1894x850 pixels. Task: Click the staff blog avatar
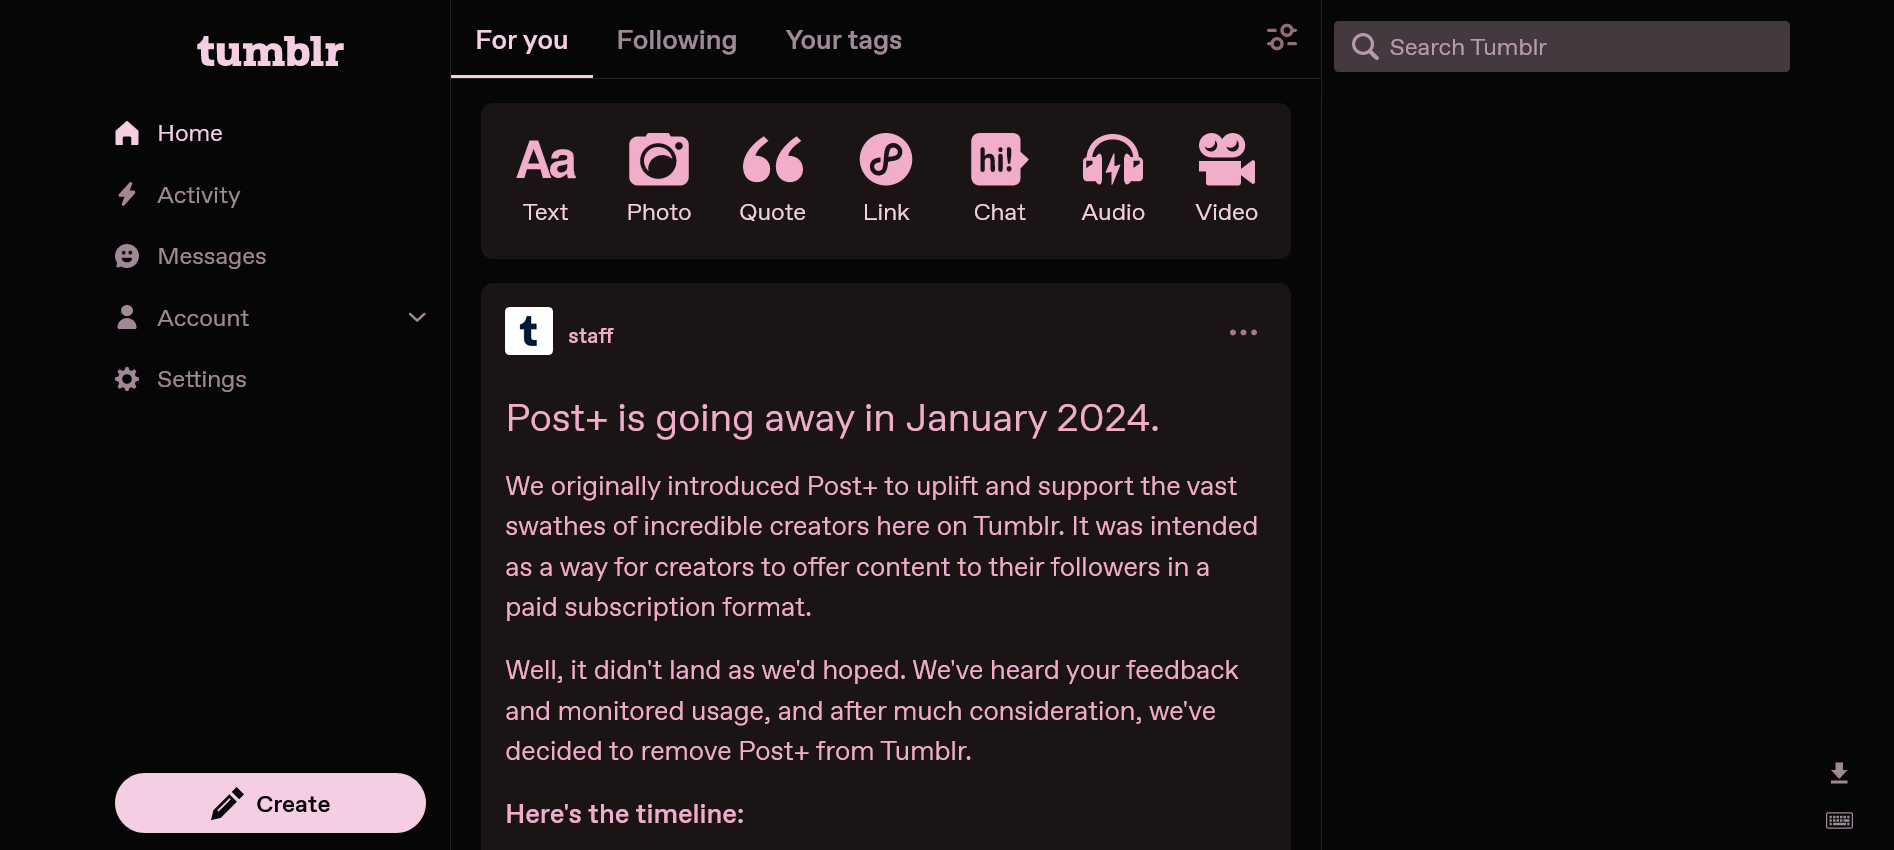tap(529, 331)
